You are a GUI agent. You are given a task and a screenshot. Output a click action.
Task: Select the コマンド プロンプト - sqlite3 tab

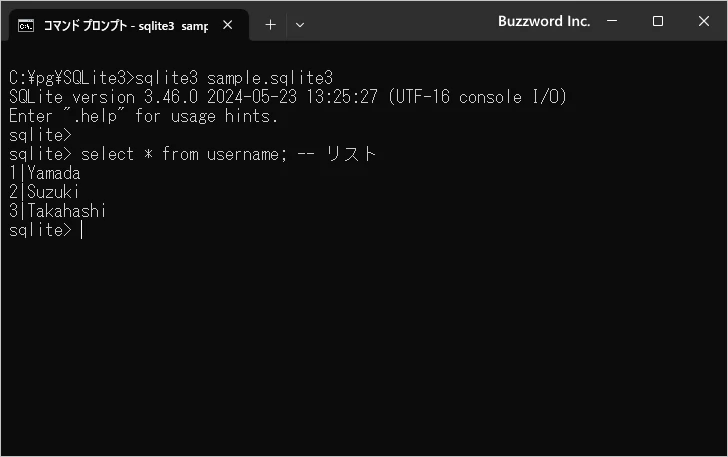tap(125, 24)
